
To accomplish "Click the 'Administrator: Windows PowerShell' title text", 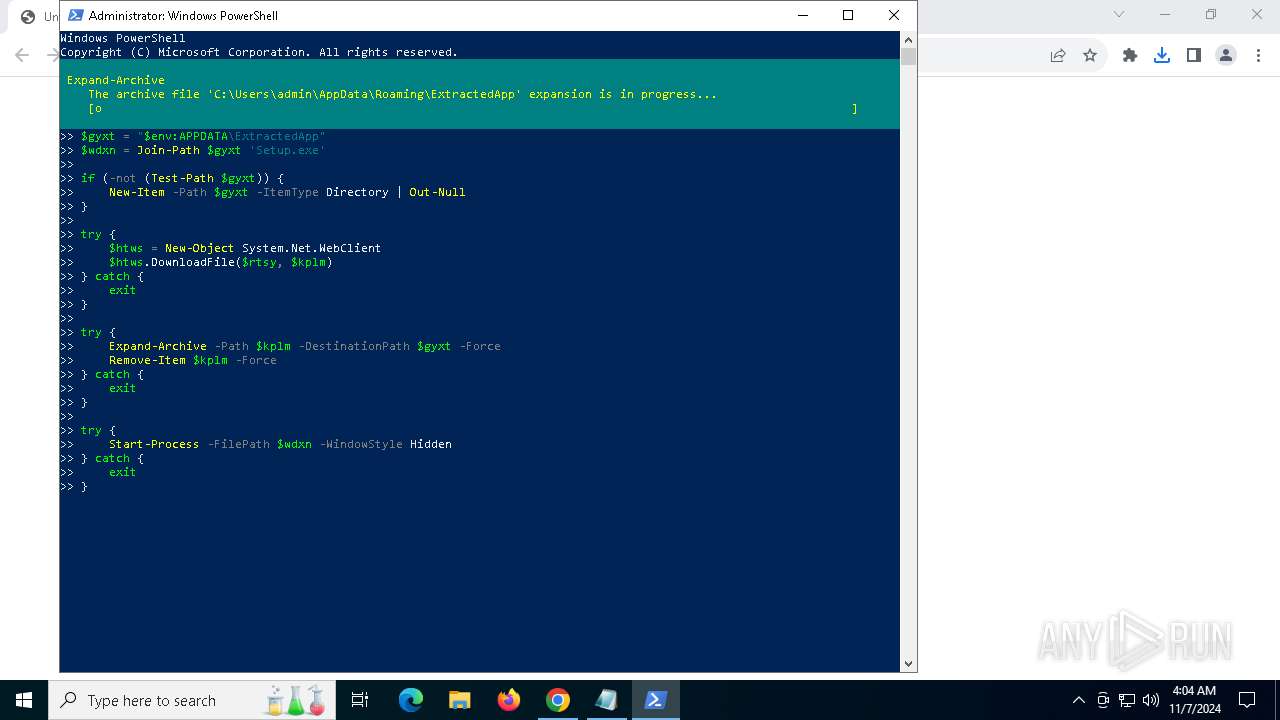I will tap(183, 15).
